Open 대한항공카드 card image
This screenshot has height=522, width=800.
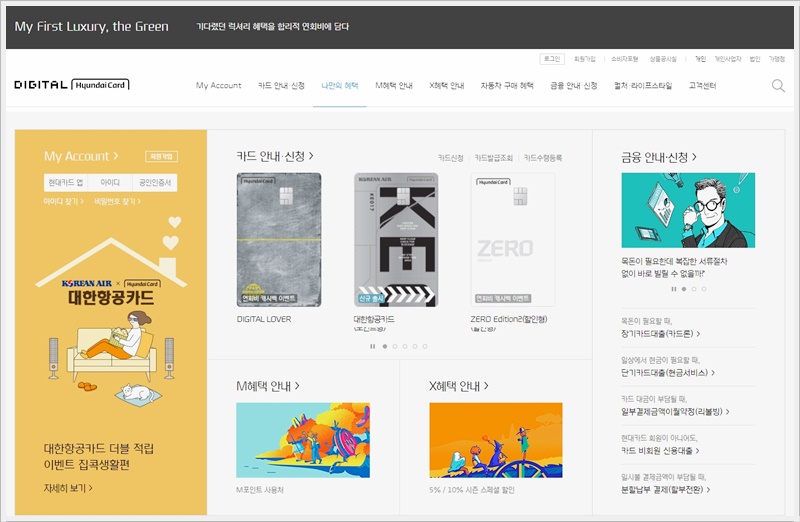396,239
